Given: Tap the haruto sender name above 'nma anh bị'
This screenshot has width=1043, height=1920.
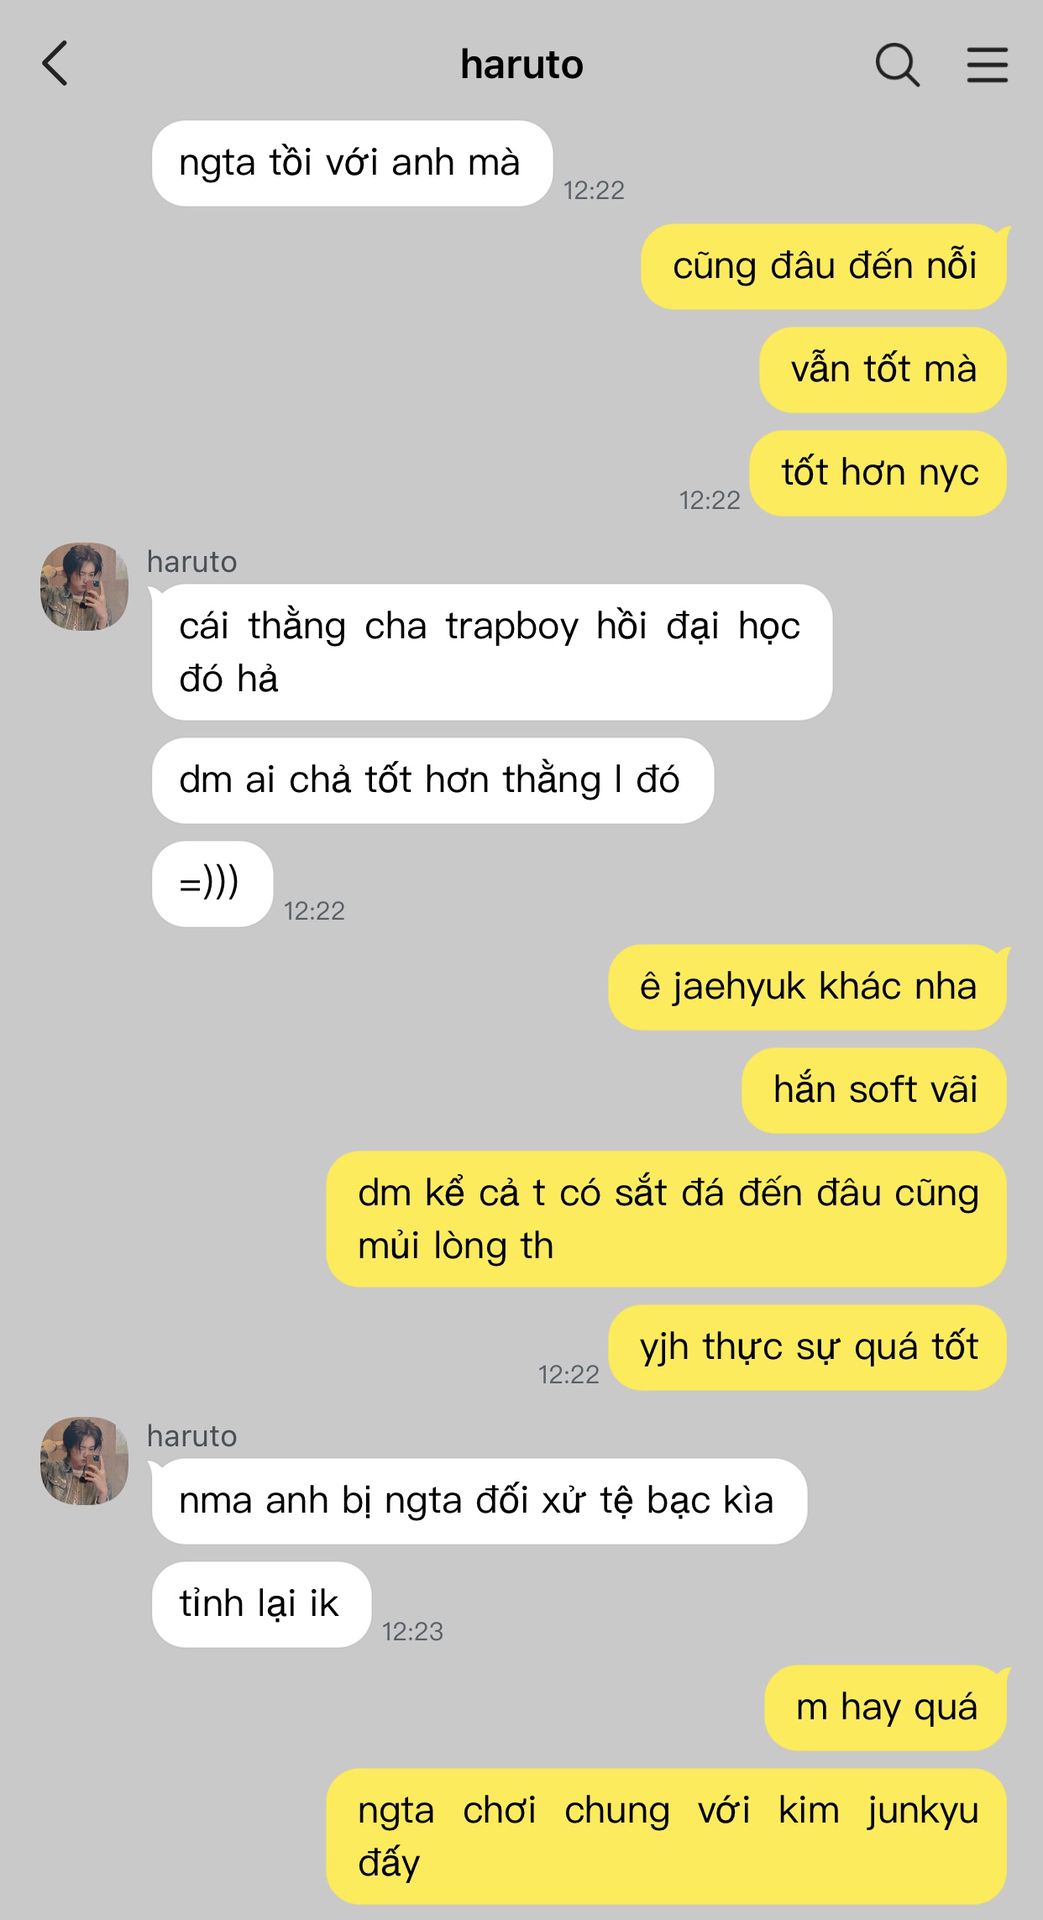Looking at the screenshot, I should pyautogui.click(x=192, y=1436).
